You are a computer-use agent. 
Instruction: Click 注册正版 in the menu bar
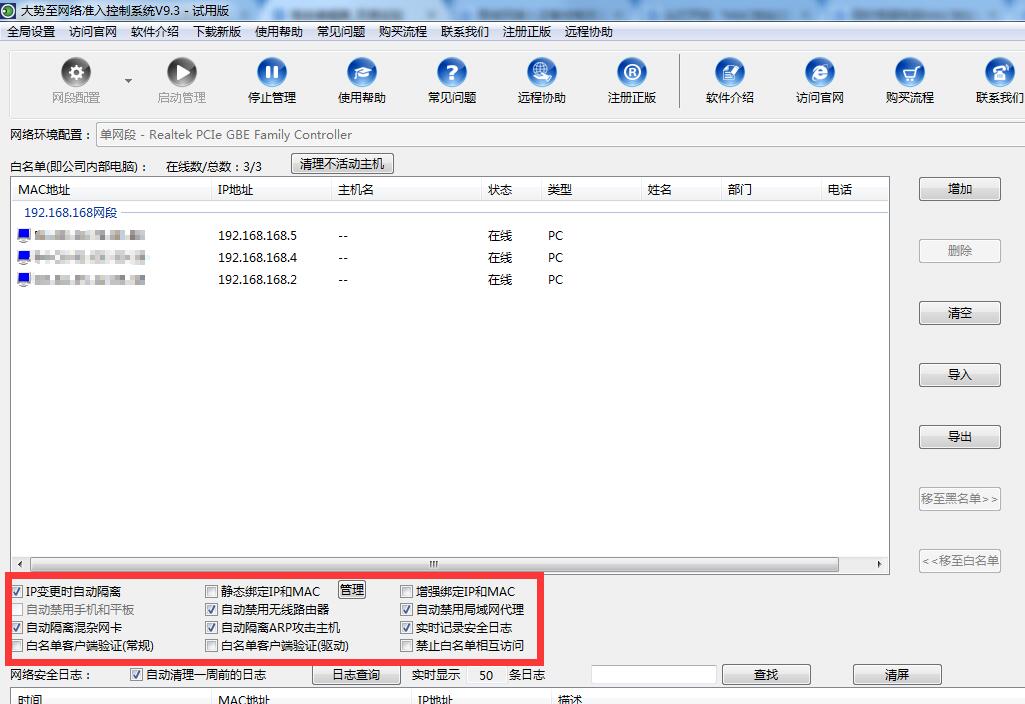527,31
